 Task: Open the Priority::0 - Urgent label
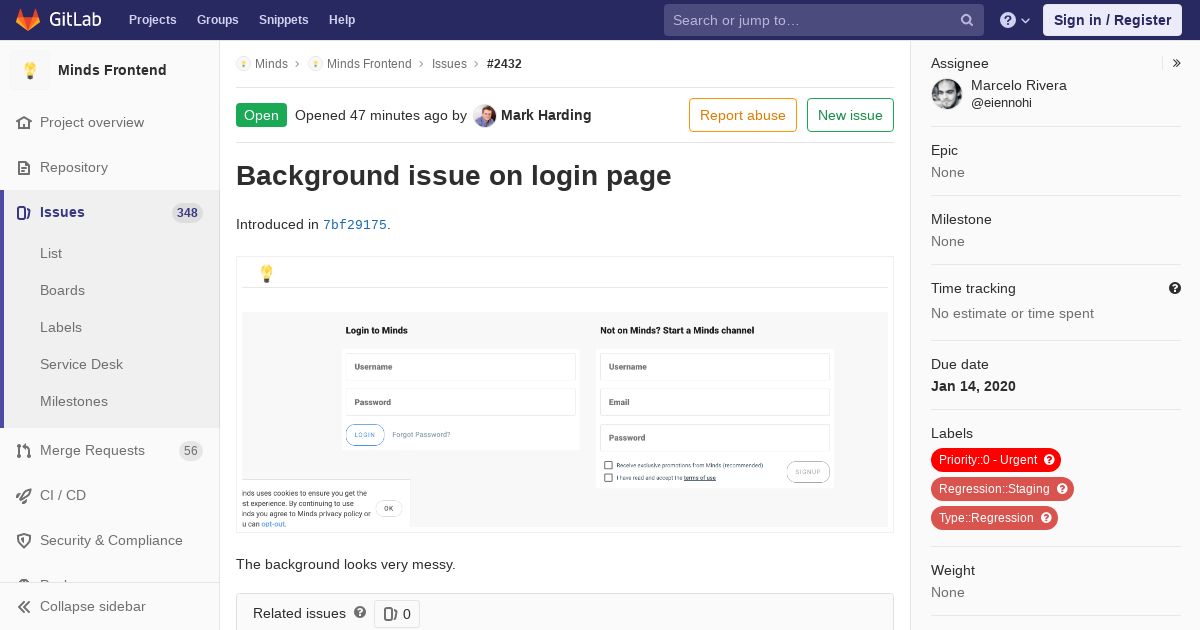point(988,460)
